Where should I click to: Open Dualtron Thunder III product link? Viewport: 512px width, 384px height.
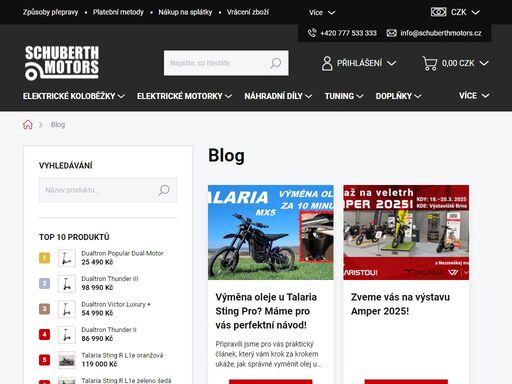110,279
